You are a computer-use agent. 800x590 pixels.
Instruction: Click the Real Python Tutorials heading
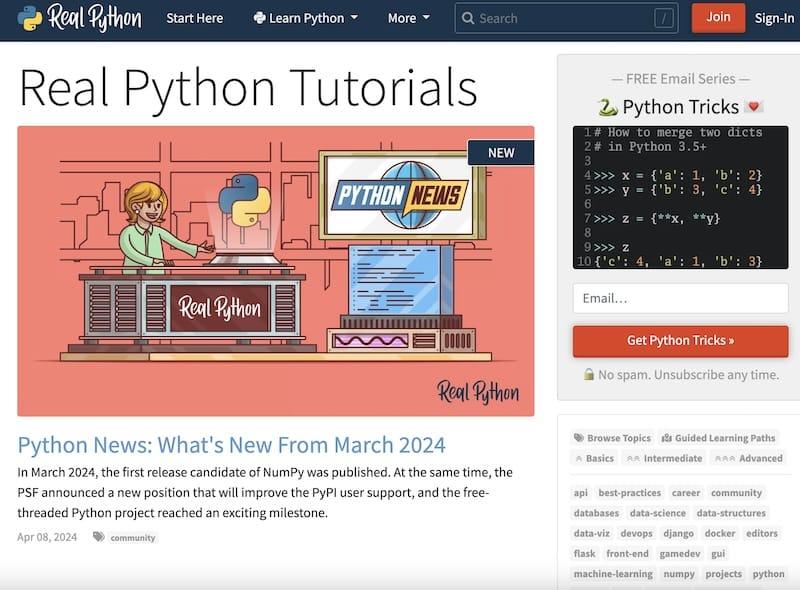pos(248,89)
